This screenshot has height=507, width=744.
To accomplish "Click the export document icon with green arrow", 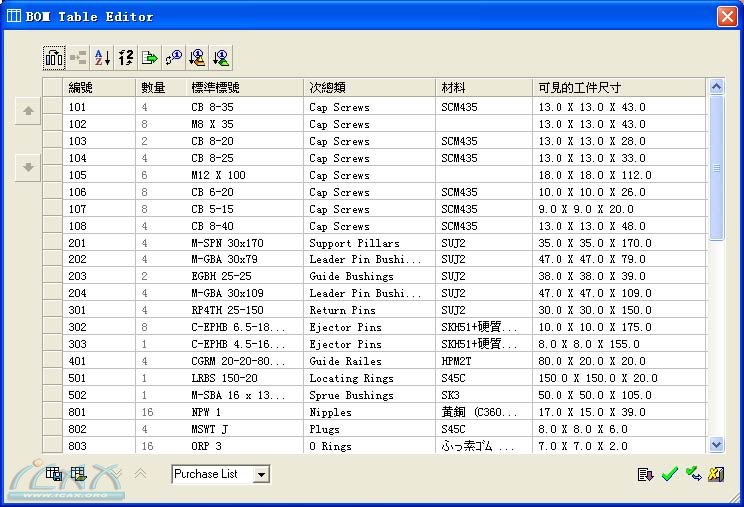I will tap(149, 58).
